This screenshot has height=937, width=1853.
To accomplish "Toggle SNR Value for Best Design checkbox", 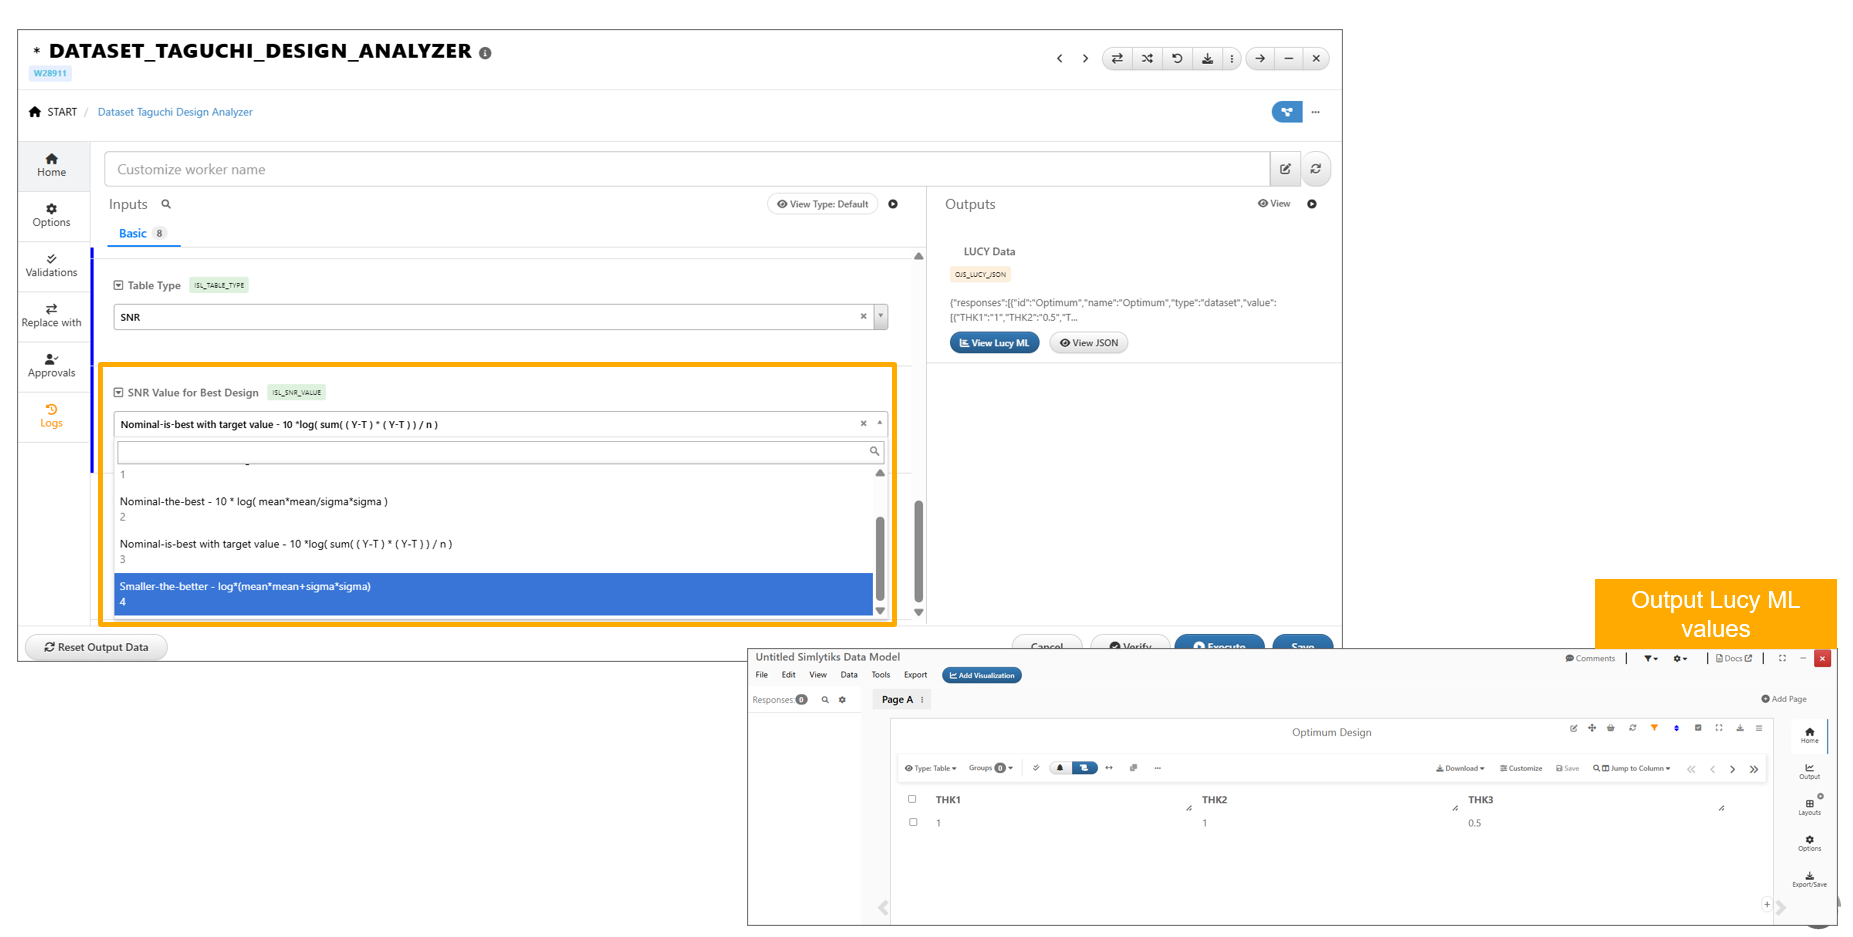I will (x=118, y=393).
